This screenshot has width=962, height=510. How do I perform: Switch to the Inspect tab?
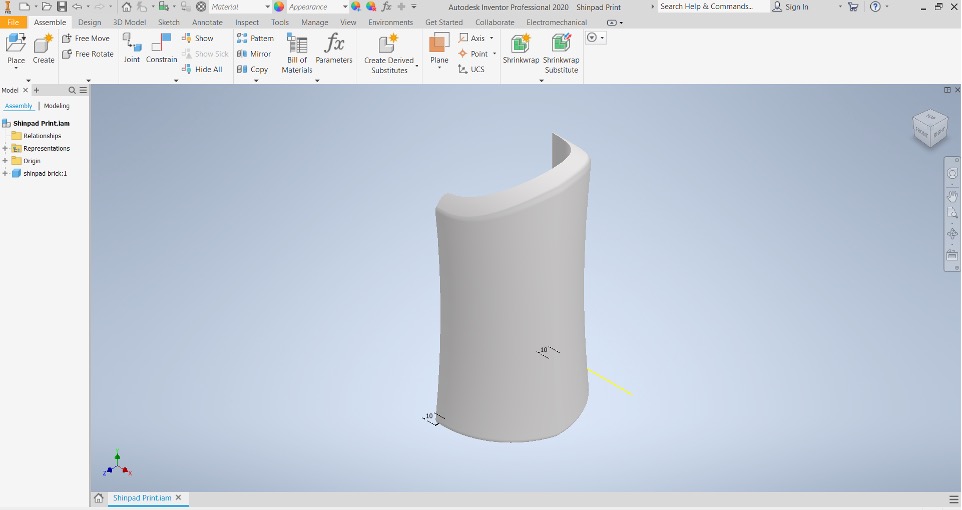click(x=247, y=22)
